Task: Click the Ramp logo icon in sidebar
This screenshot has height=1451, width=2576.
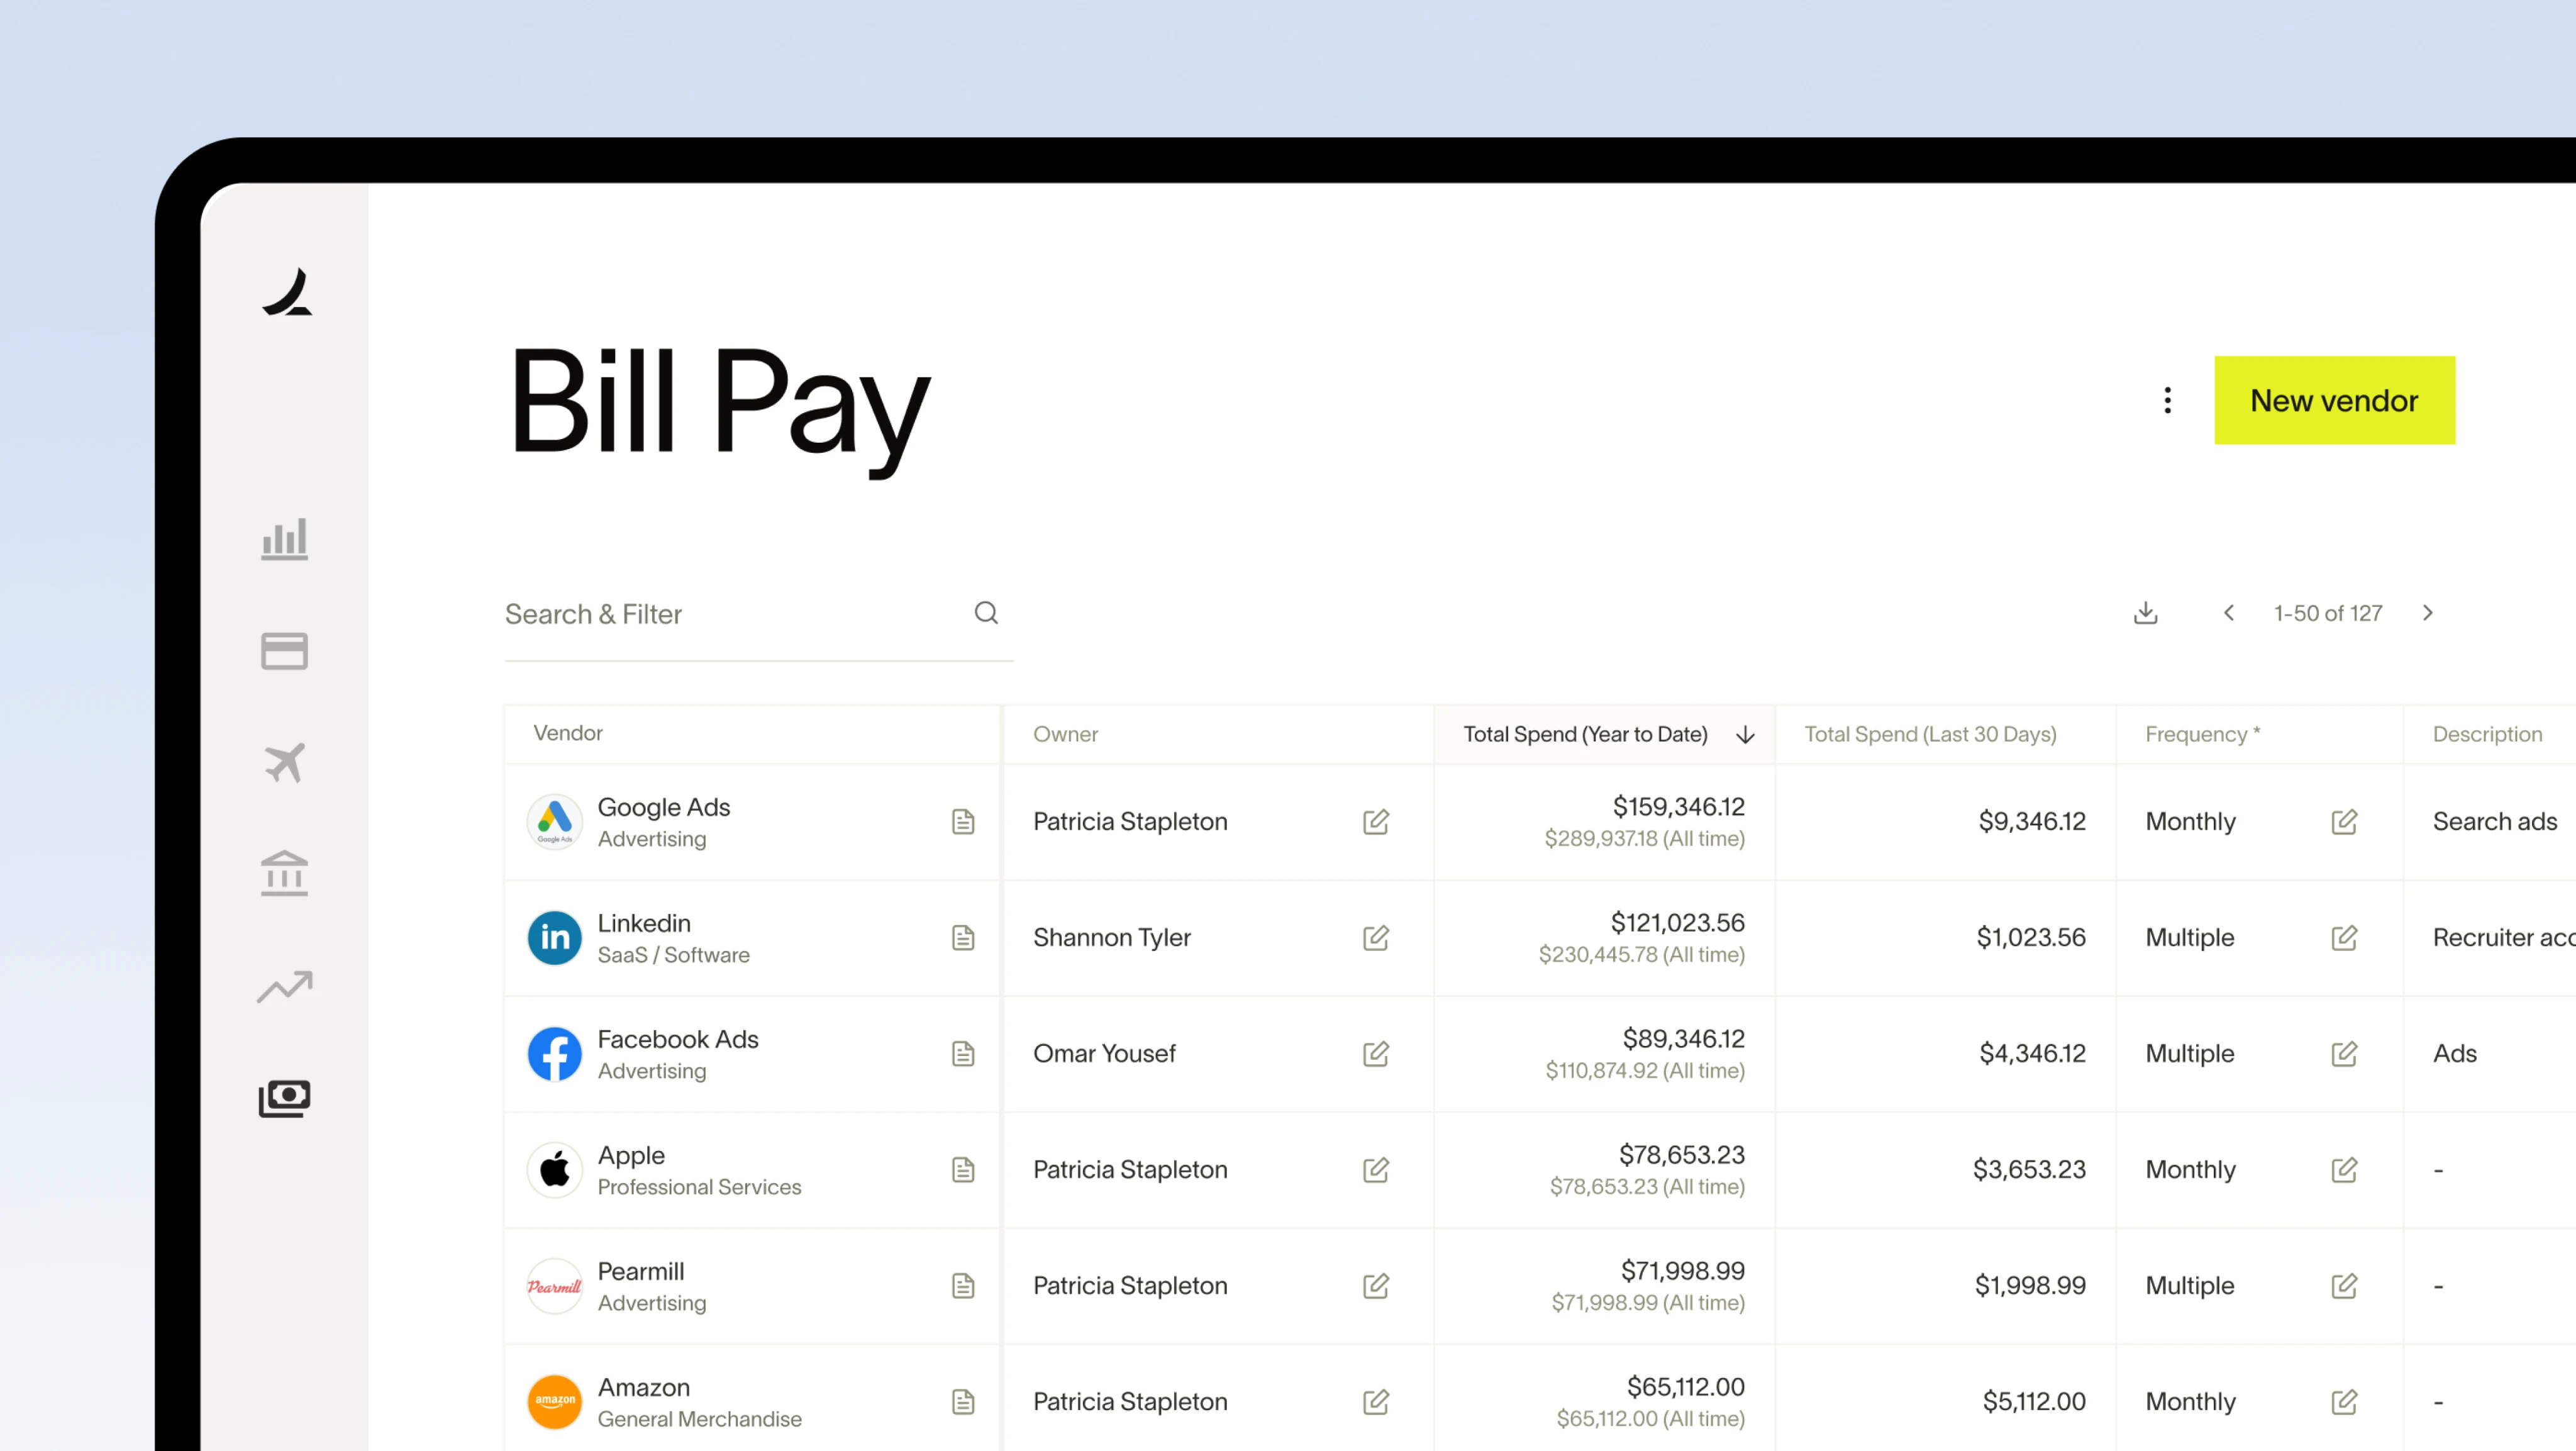Action: click(x=287, y=291)
